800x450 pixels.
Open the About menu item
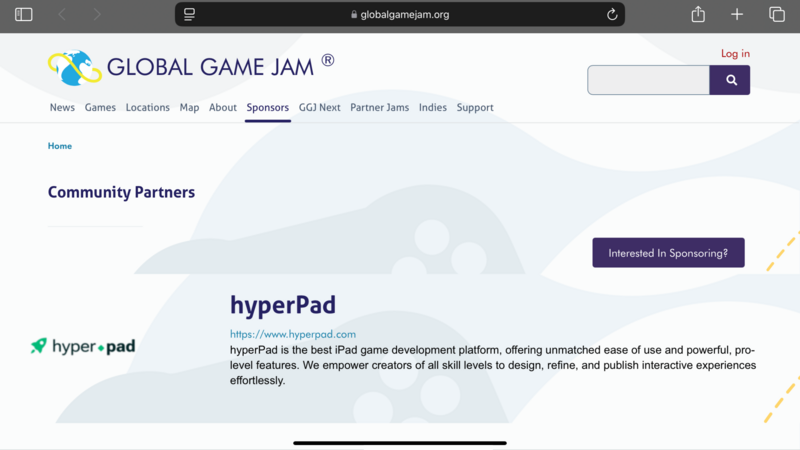(223, 108)
